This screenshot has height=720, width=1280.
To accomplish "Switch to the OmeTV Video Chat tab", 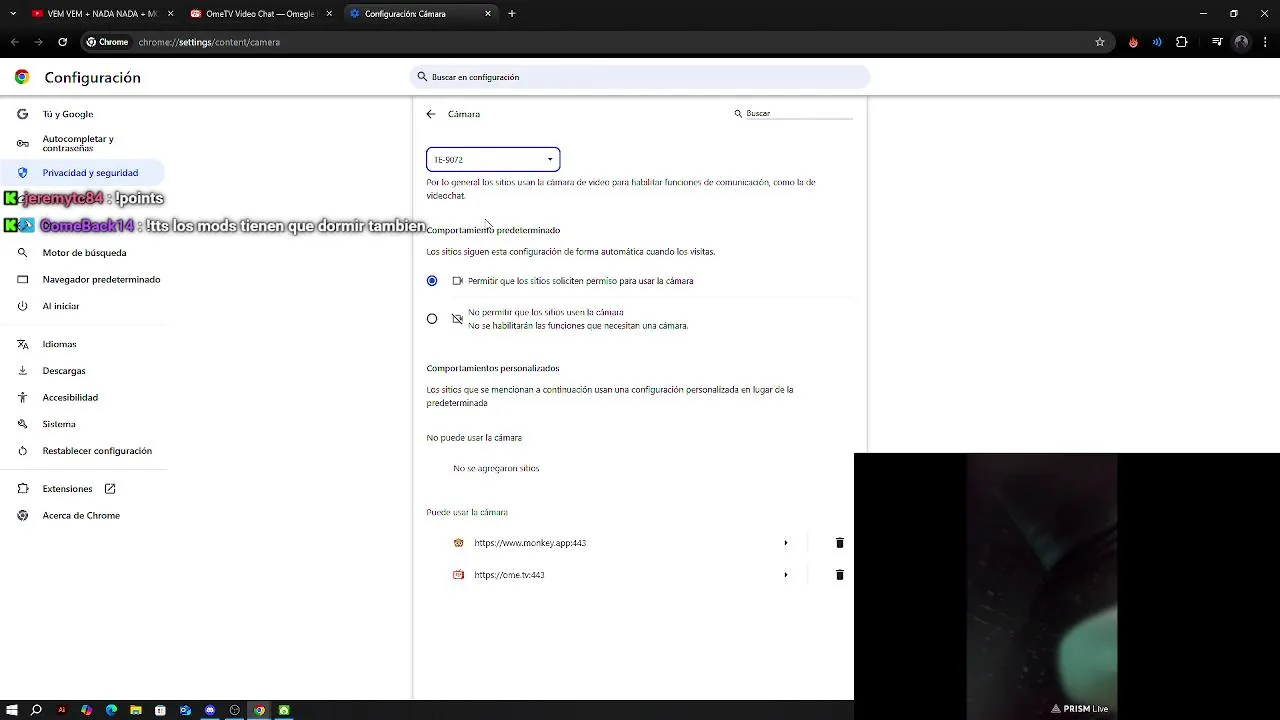I will pos(260,14).
